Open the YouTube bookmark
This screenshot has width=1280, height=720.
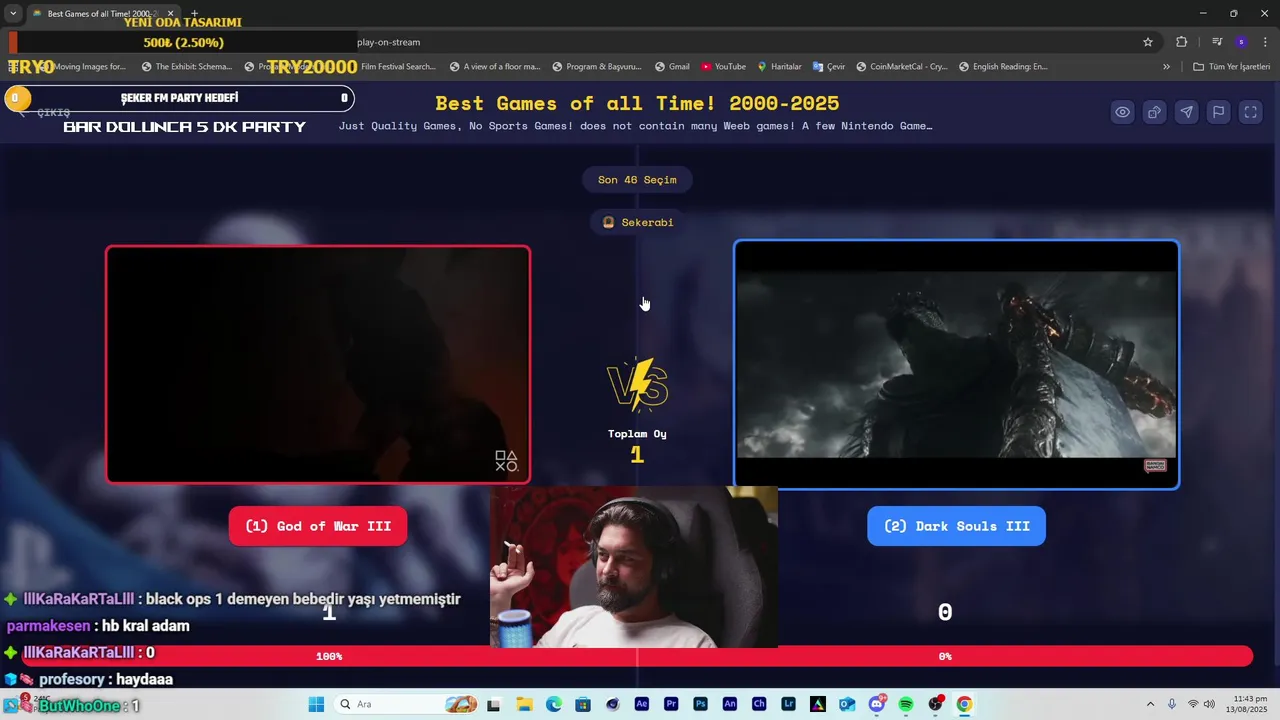tap(723, 67)
